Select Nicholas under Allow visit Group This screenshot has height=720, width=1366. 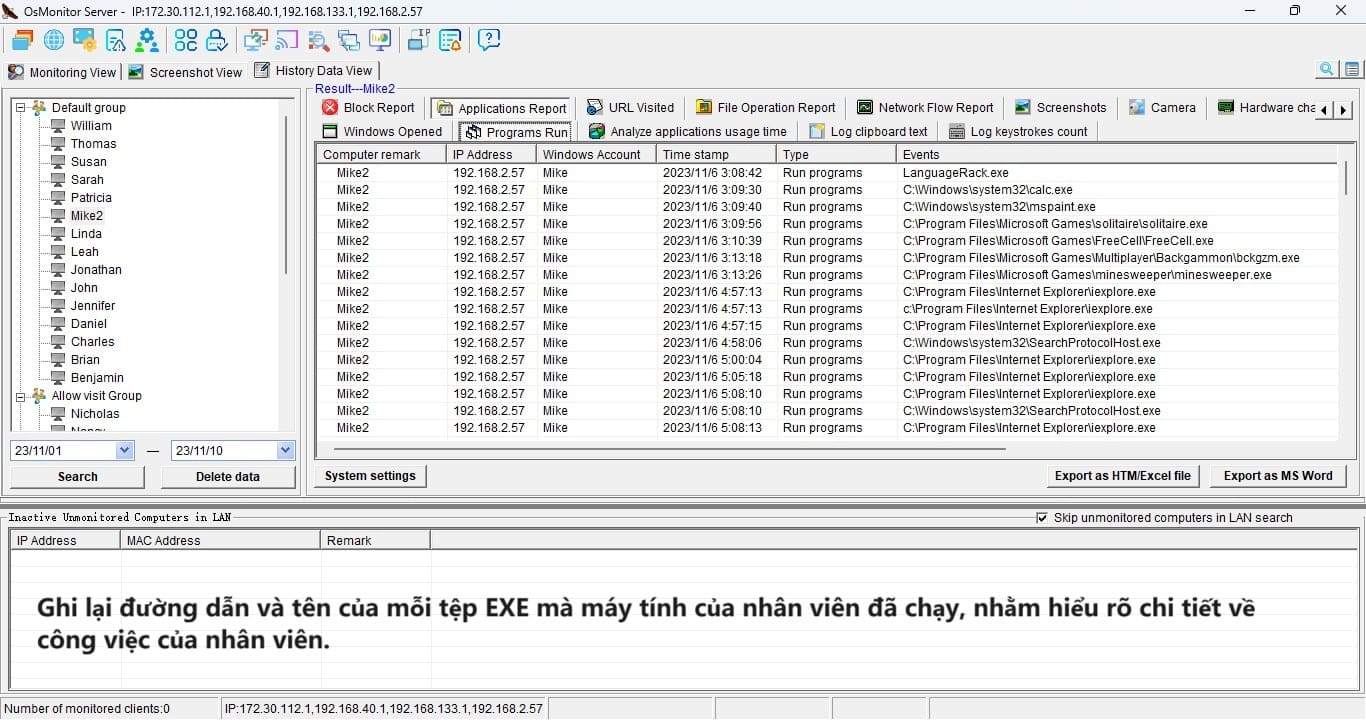coord(95,414)
